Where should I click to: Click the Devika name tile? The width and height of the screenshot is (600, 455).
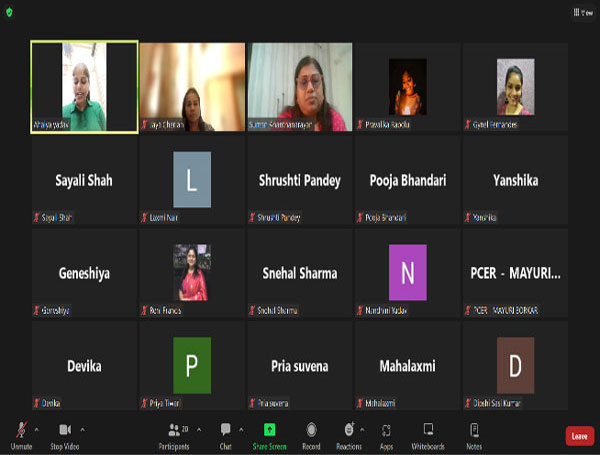84,366
